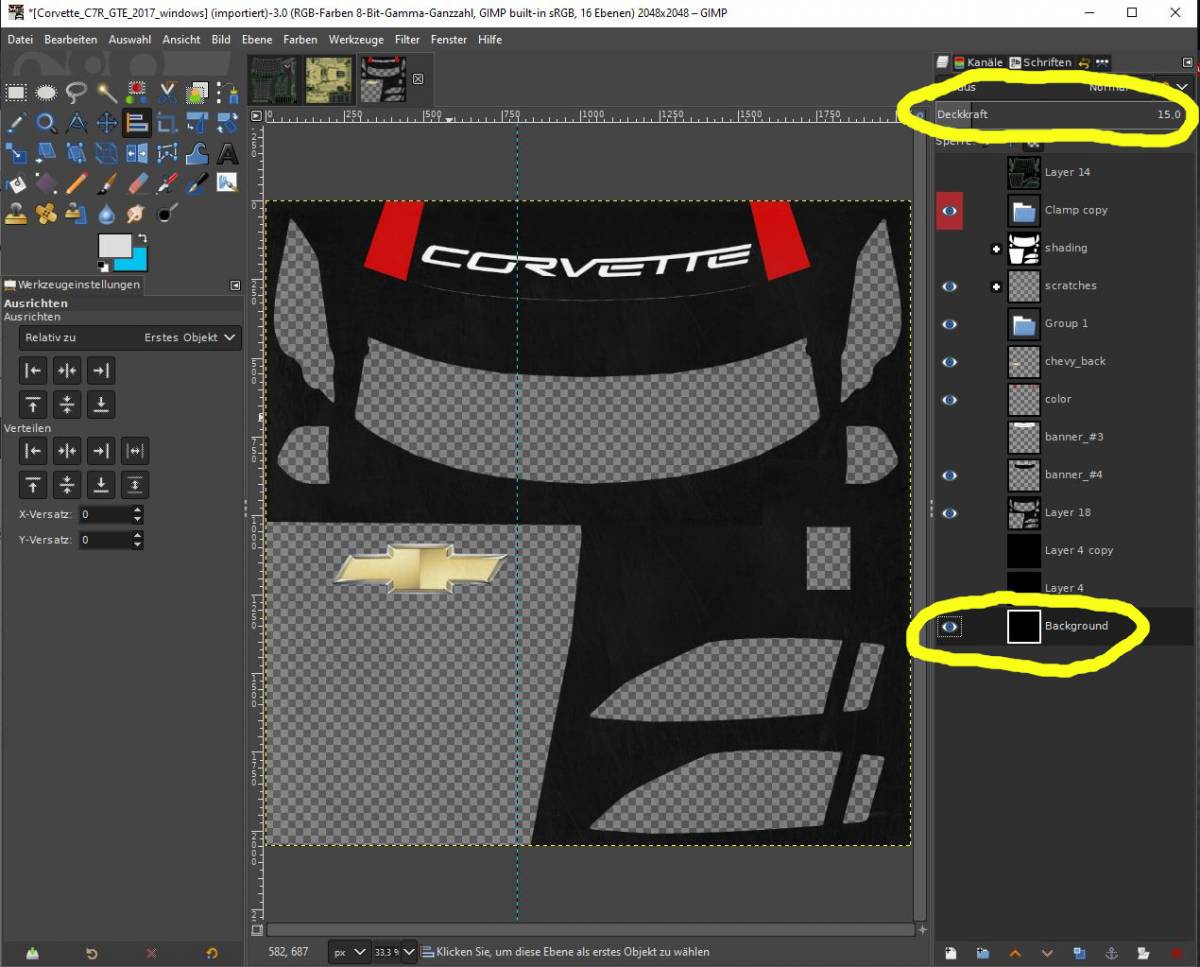
Task: Click the Flip tool
Action: click(x=137, y=153)
